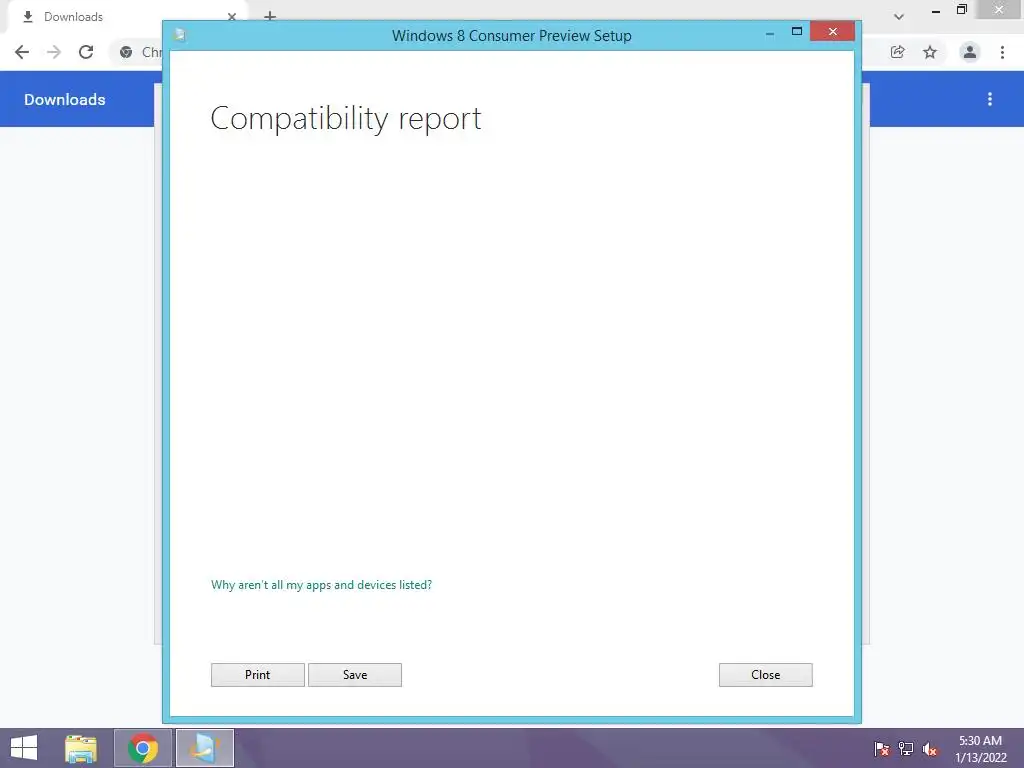Screen dimensions: 1024x768
Task: Click the Close button at the report's bottom
Action: click(x=765, y=675)
